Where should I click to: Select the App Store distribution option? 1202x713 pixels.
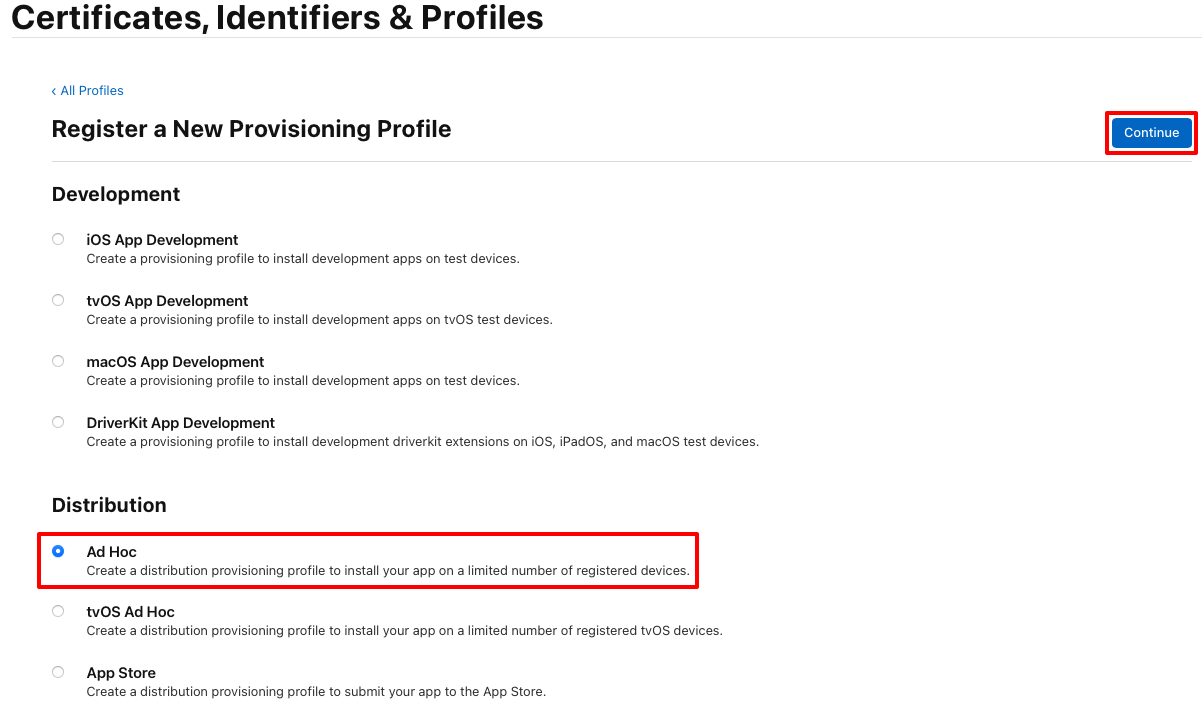click(57, 671)
